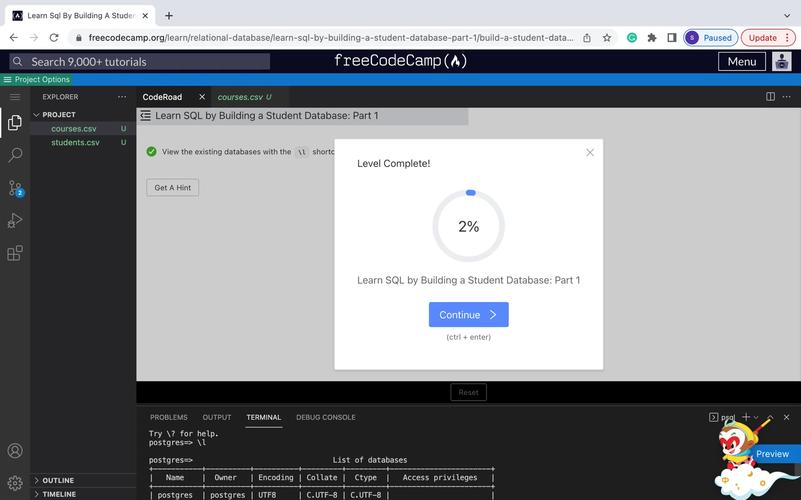Split the editor to the right
Image resolution: width=801 pixels, height=500 pixels.
tap(770, 97)
